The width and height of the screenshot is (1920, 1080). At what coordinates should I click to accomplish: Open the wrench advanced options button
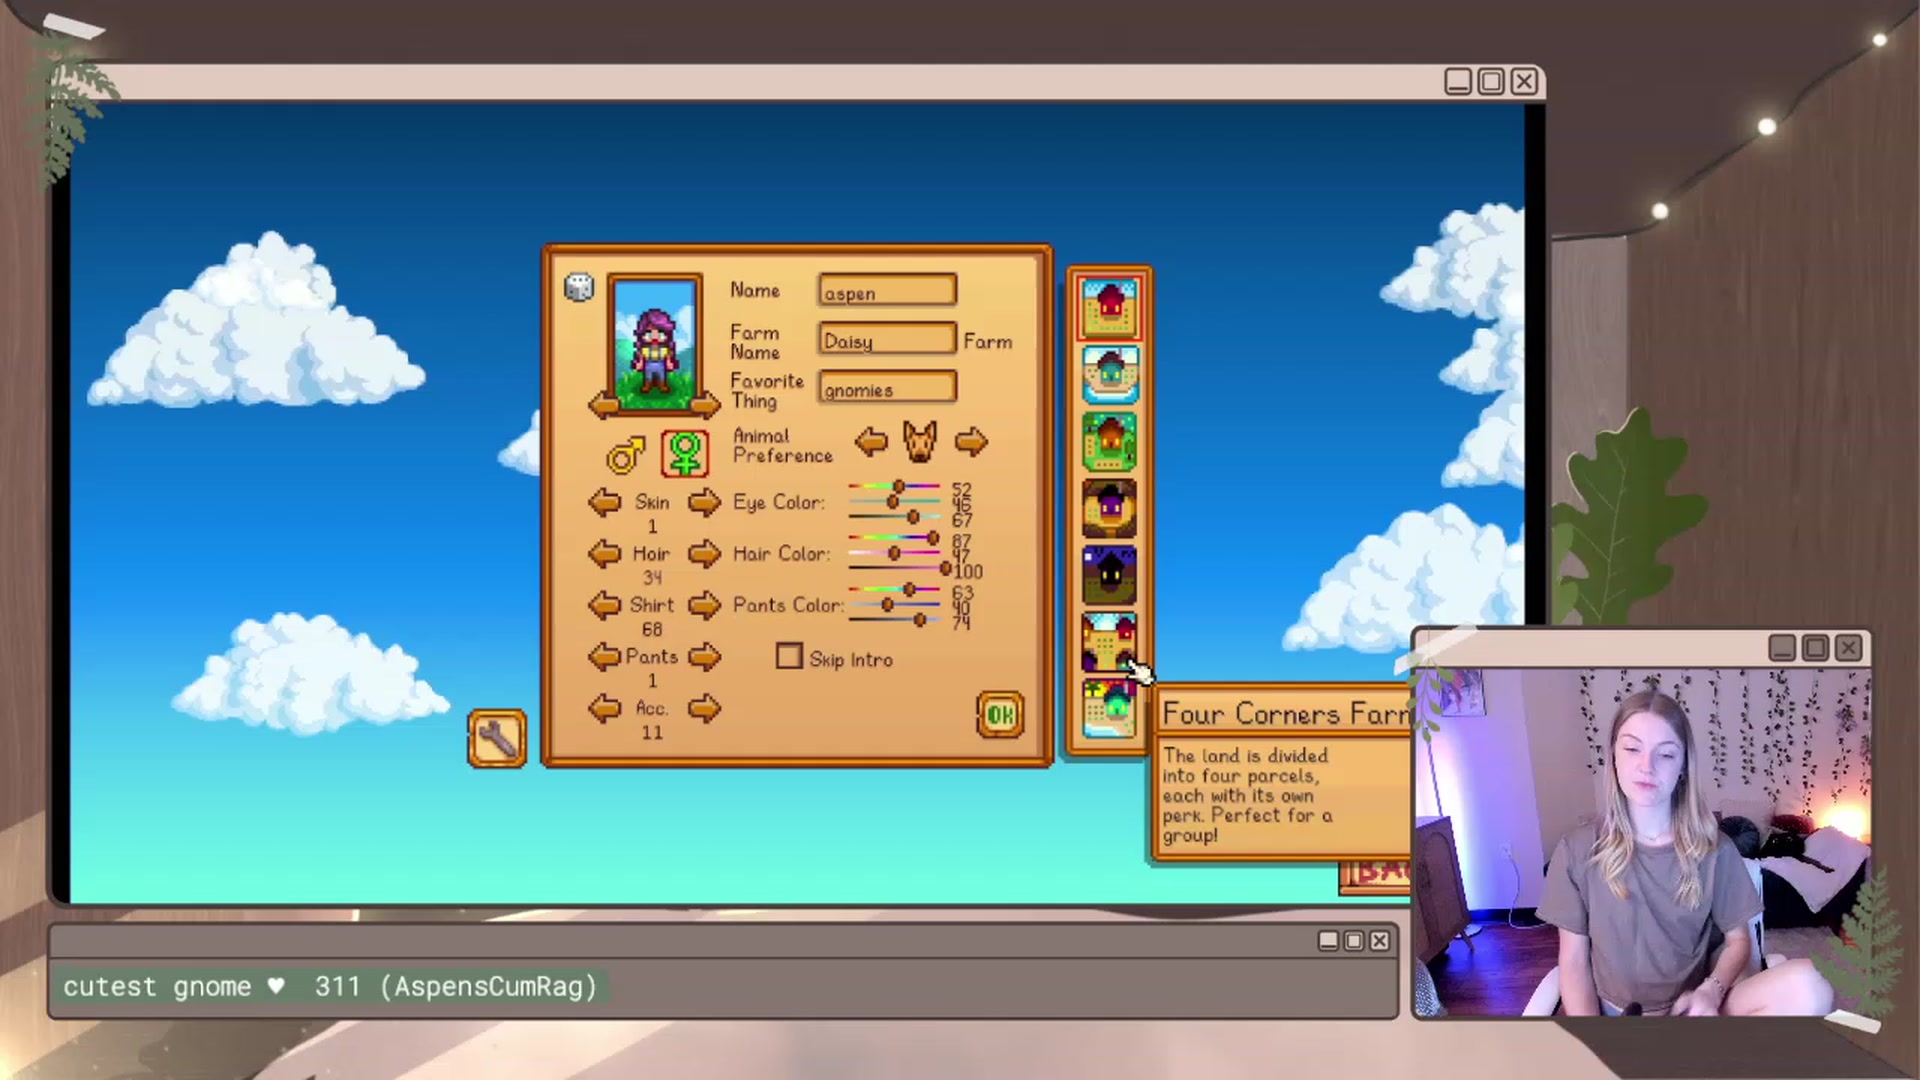click(497, 739)
